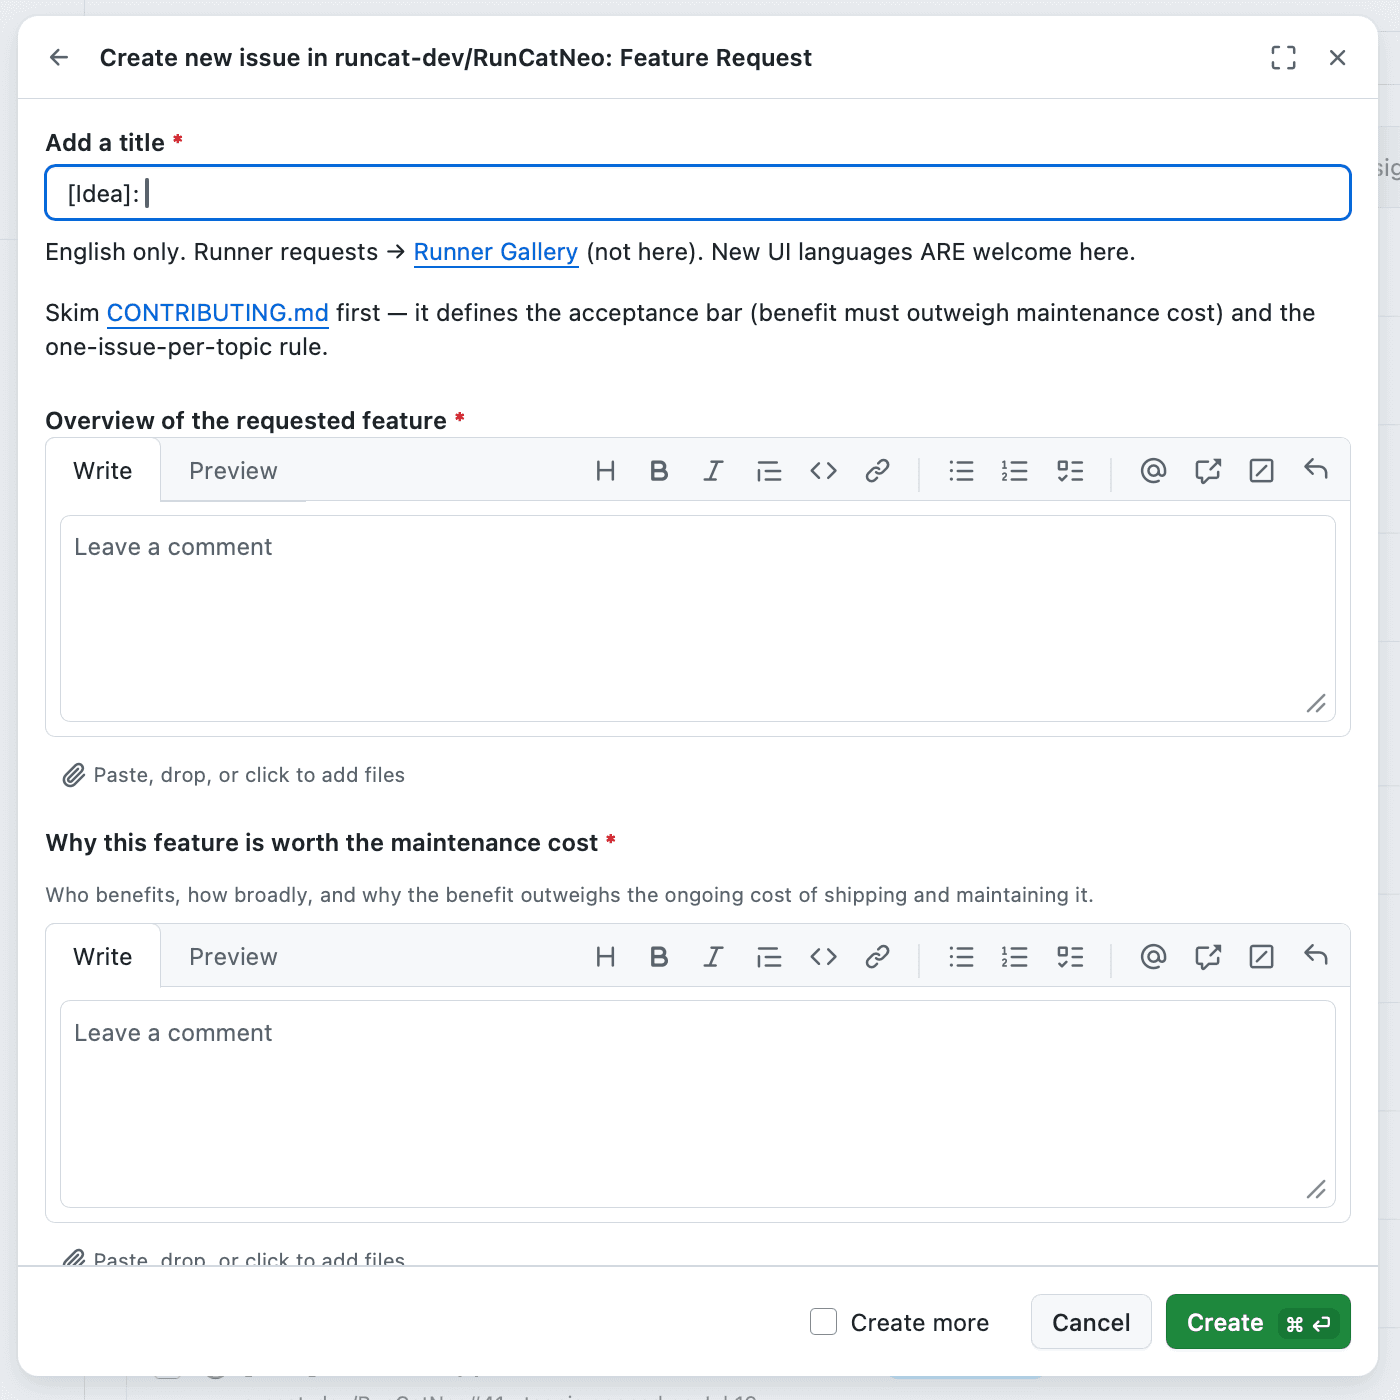Insert quote in maintenance cost editor
This screenshot has height=1400, width=1400.
pos(768,956)
